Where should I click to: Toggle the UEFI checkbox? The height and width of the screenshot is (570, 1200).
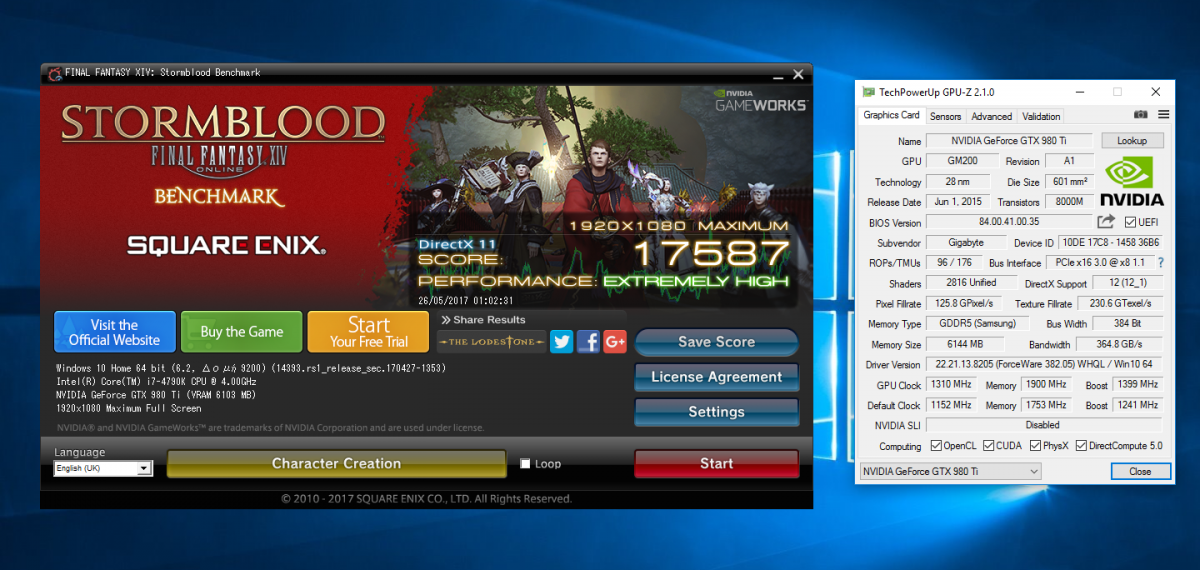pos(1130,222)
